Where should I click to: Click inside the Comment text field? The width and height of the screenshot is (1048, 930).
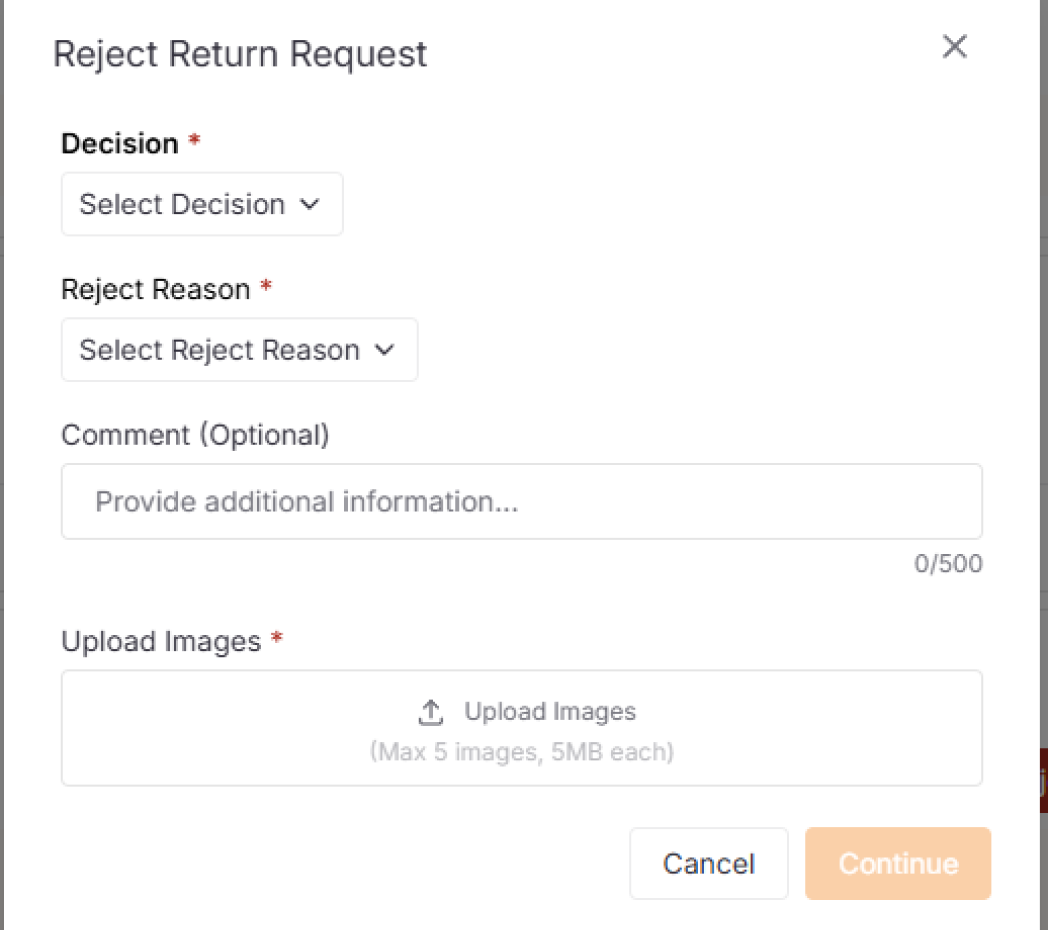pyautogui.click(x=522, y=501)
